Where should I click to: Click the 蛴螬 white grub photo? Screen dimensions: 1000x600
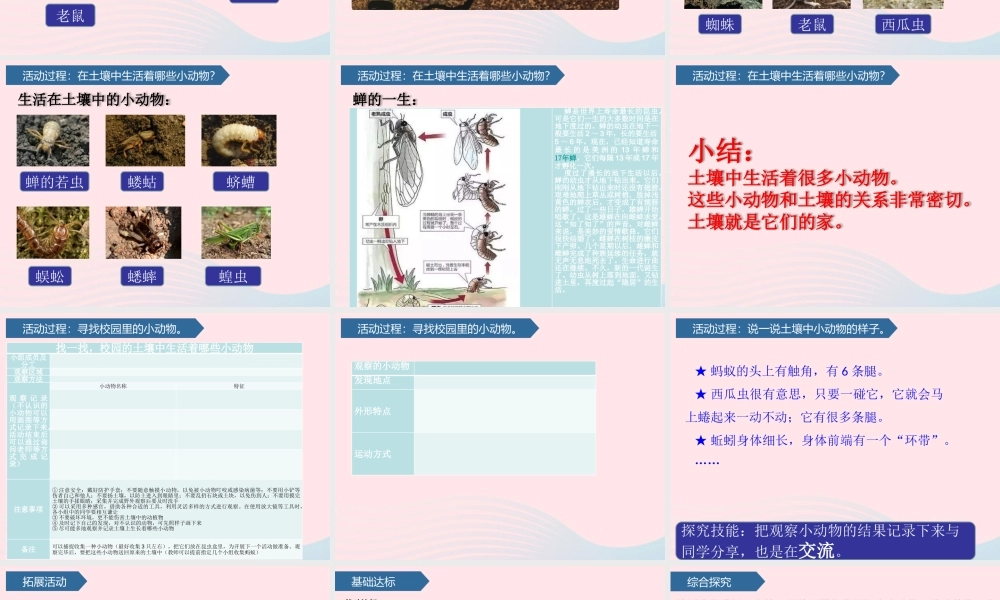tap(239, 141)
